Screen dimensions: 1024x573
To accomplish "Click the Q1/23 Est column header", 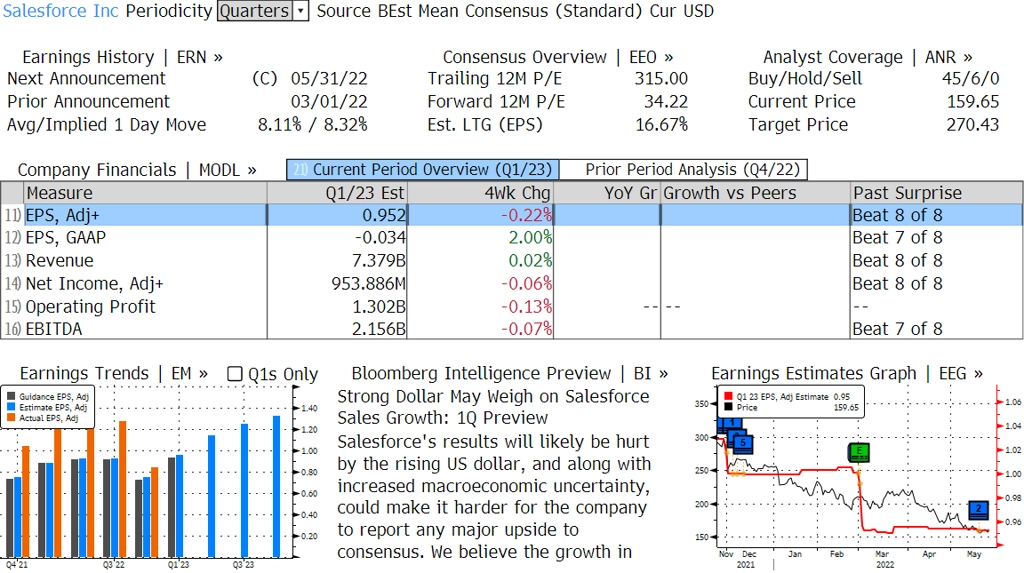I will (x=337, y=193).
